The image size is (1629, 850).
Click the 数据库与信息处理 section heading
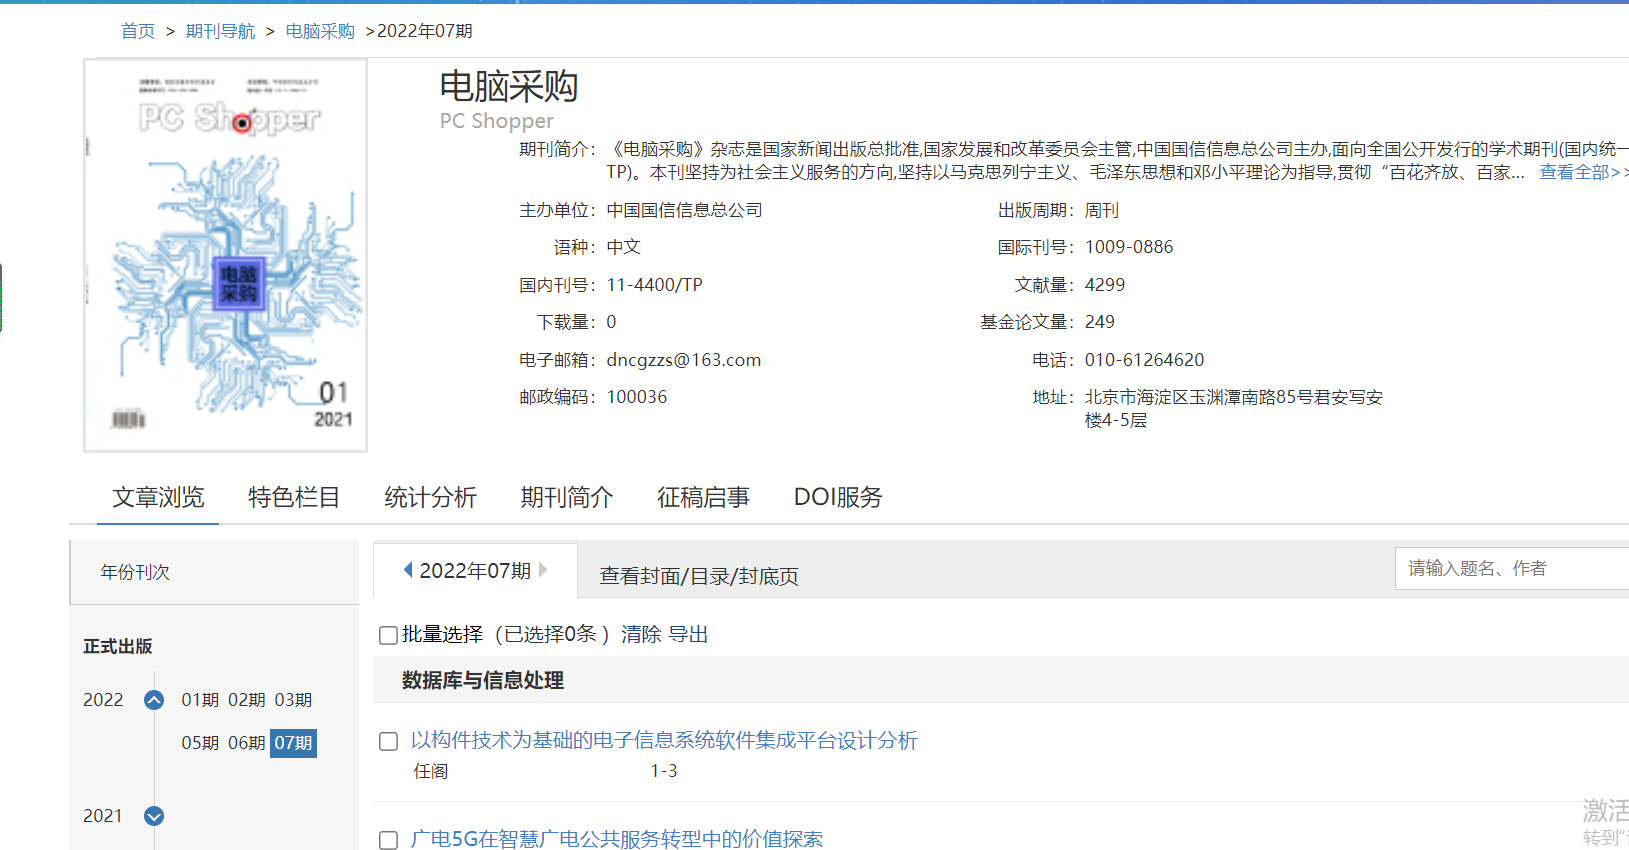coord(483,680)
